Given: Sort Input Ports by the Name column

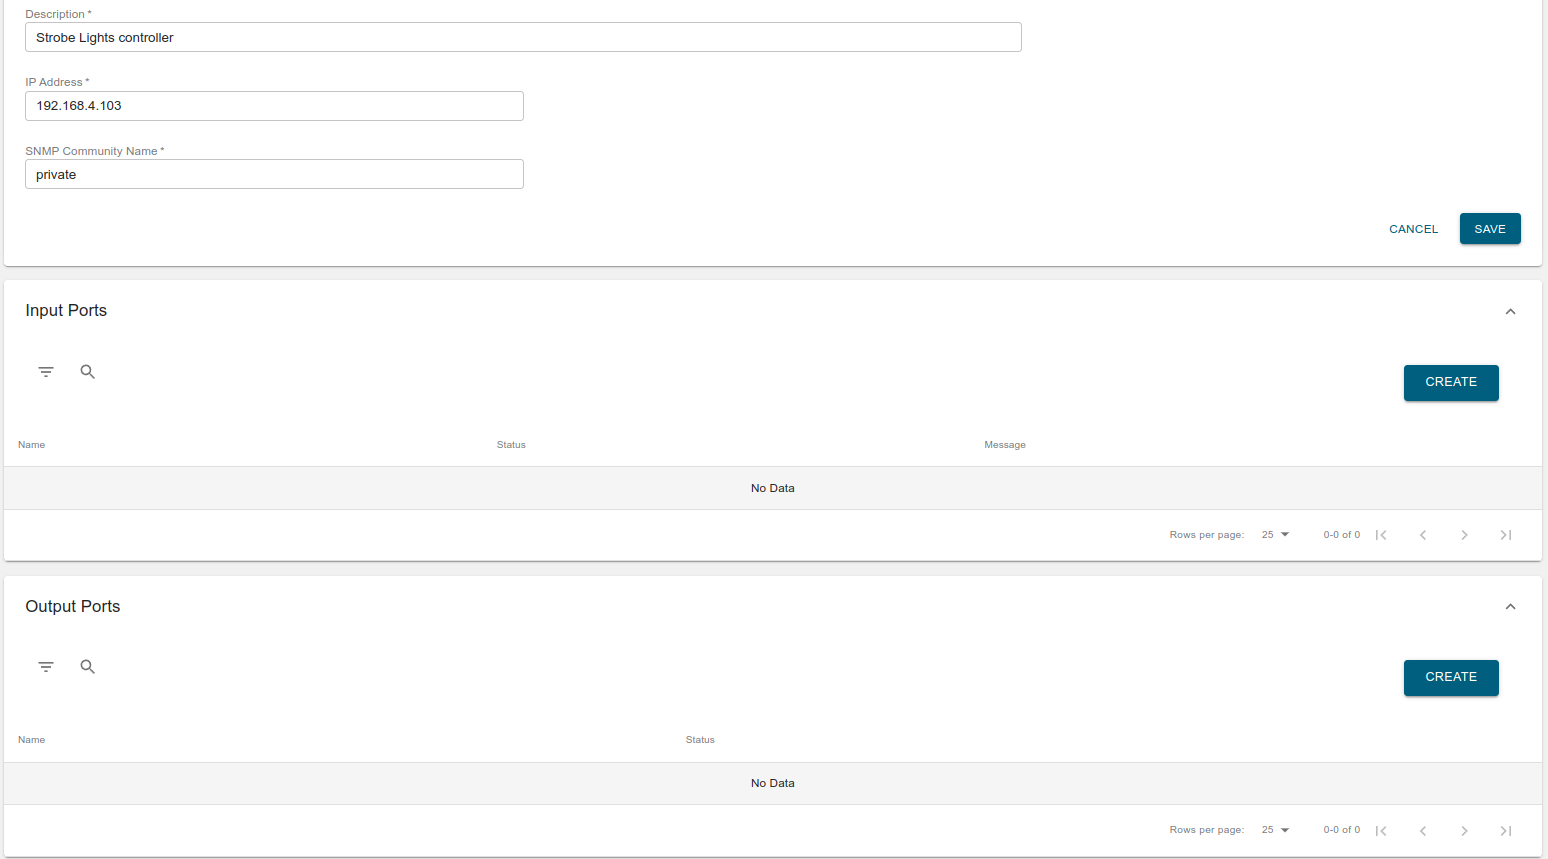Looking at the screenshot, I should [31, 444].
